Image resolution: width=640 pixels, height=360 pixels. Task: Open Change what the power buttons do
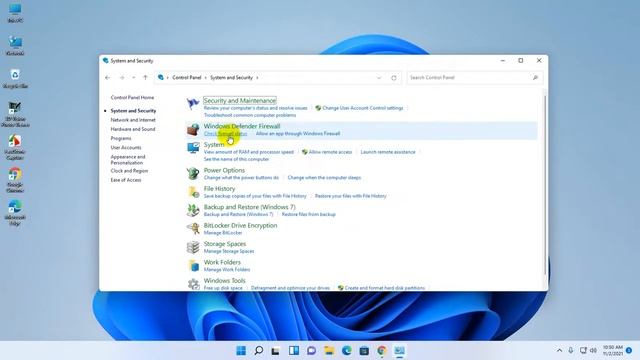pyautogui.click(x=241, y=178)
